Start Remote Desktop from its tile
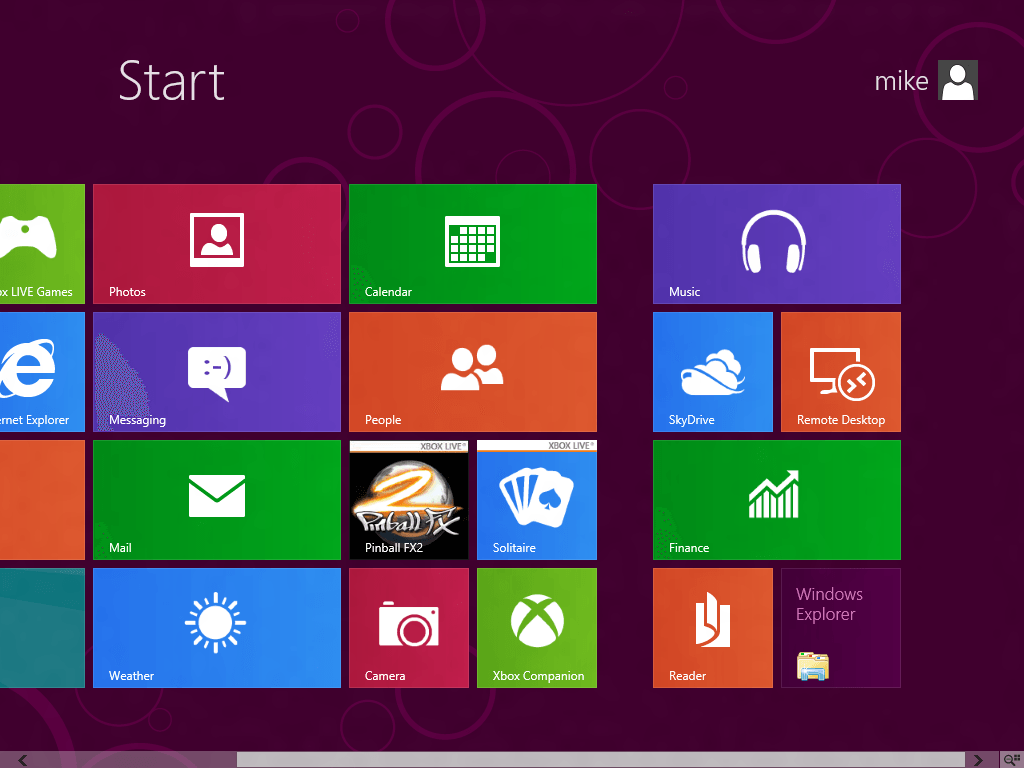Image resolution: width=1024 pixels, height=768 pixels. [x=840, y=371]
